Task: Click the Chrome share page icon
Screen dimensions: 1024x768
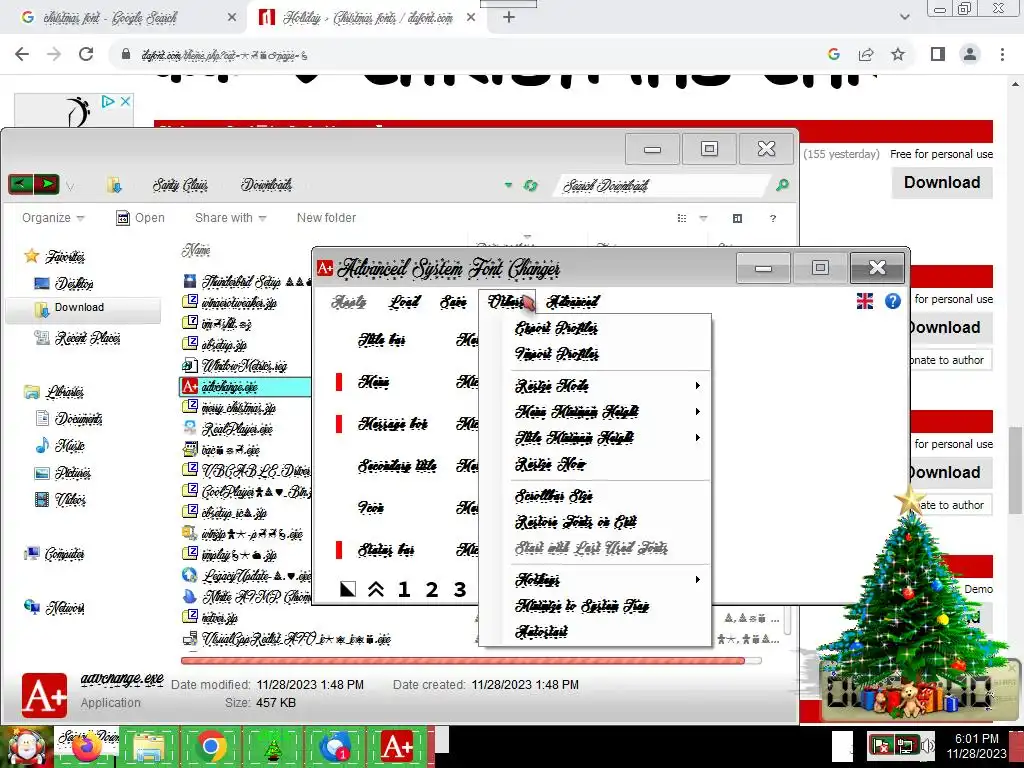Action: pyautogui.click(x=866, y=54)
